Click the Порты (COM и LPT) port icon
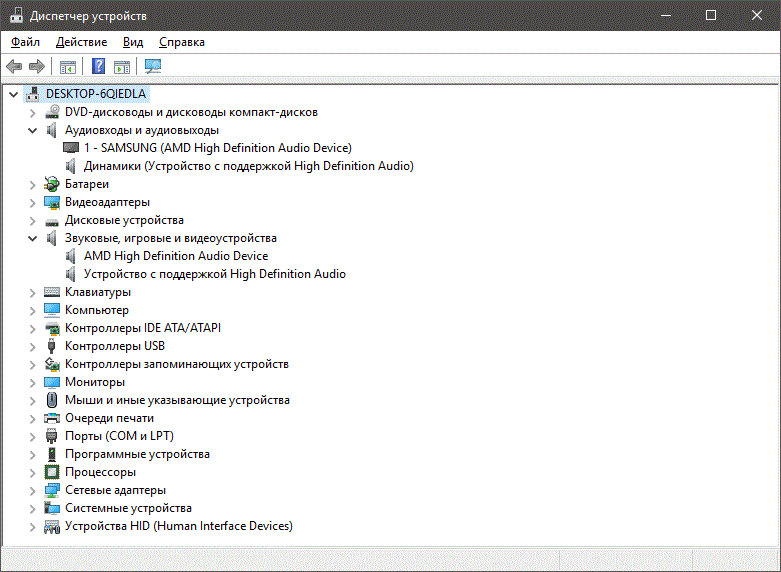The width and height of the screenshot is (781, 572). tap(51, 436)
